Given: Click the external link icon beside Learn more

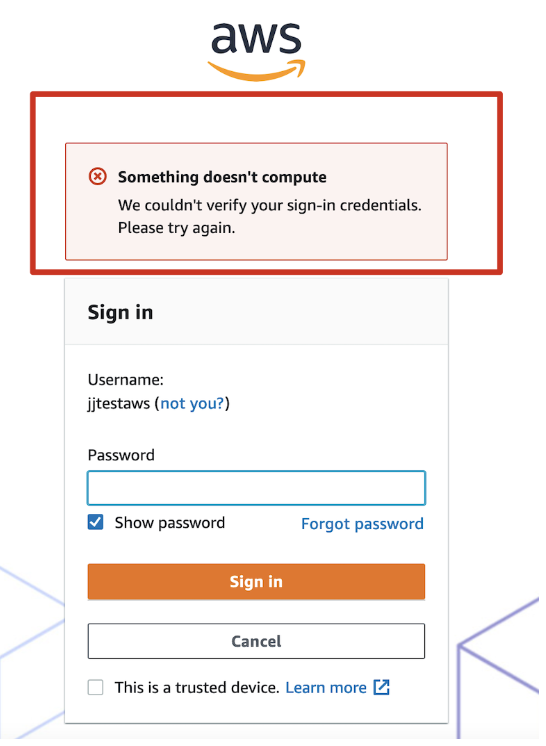Looking at the screenshot, I should pos(381,687).
